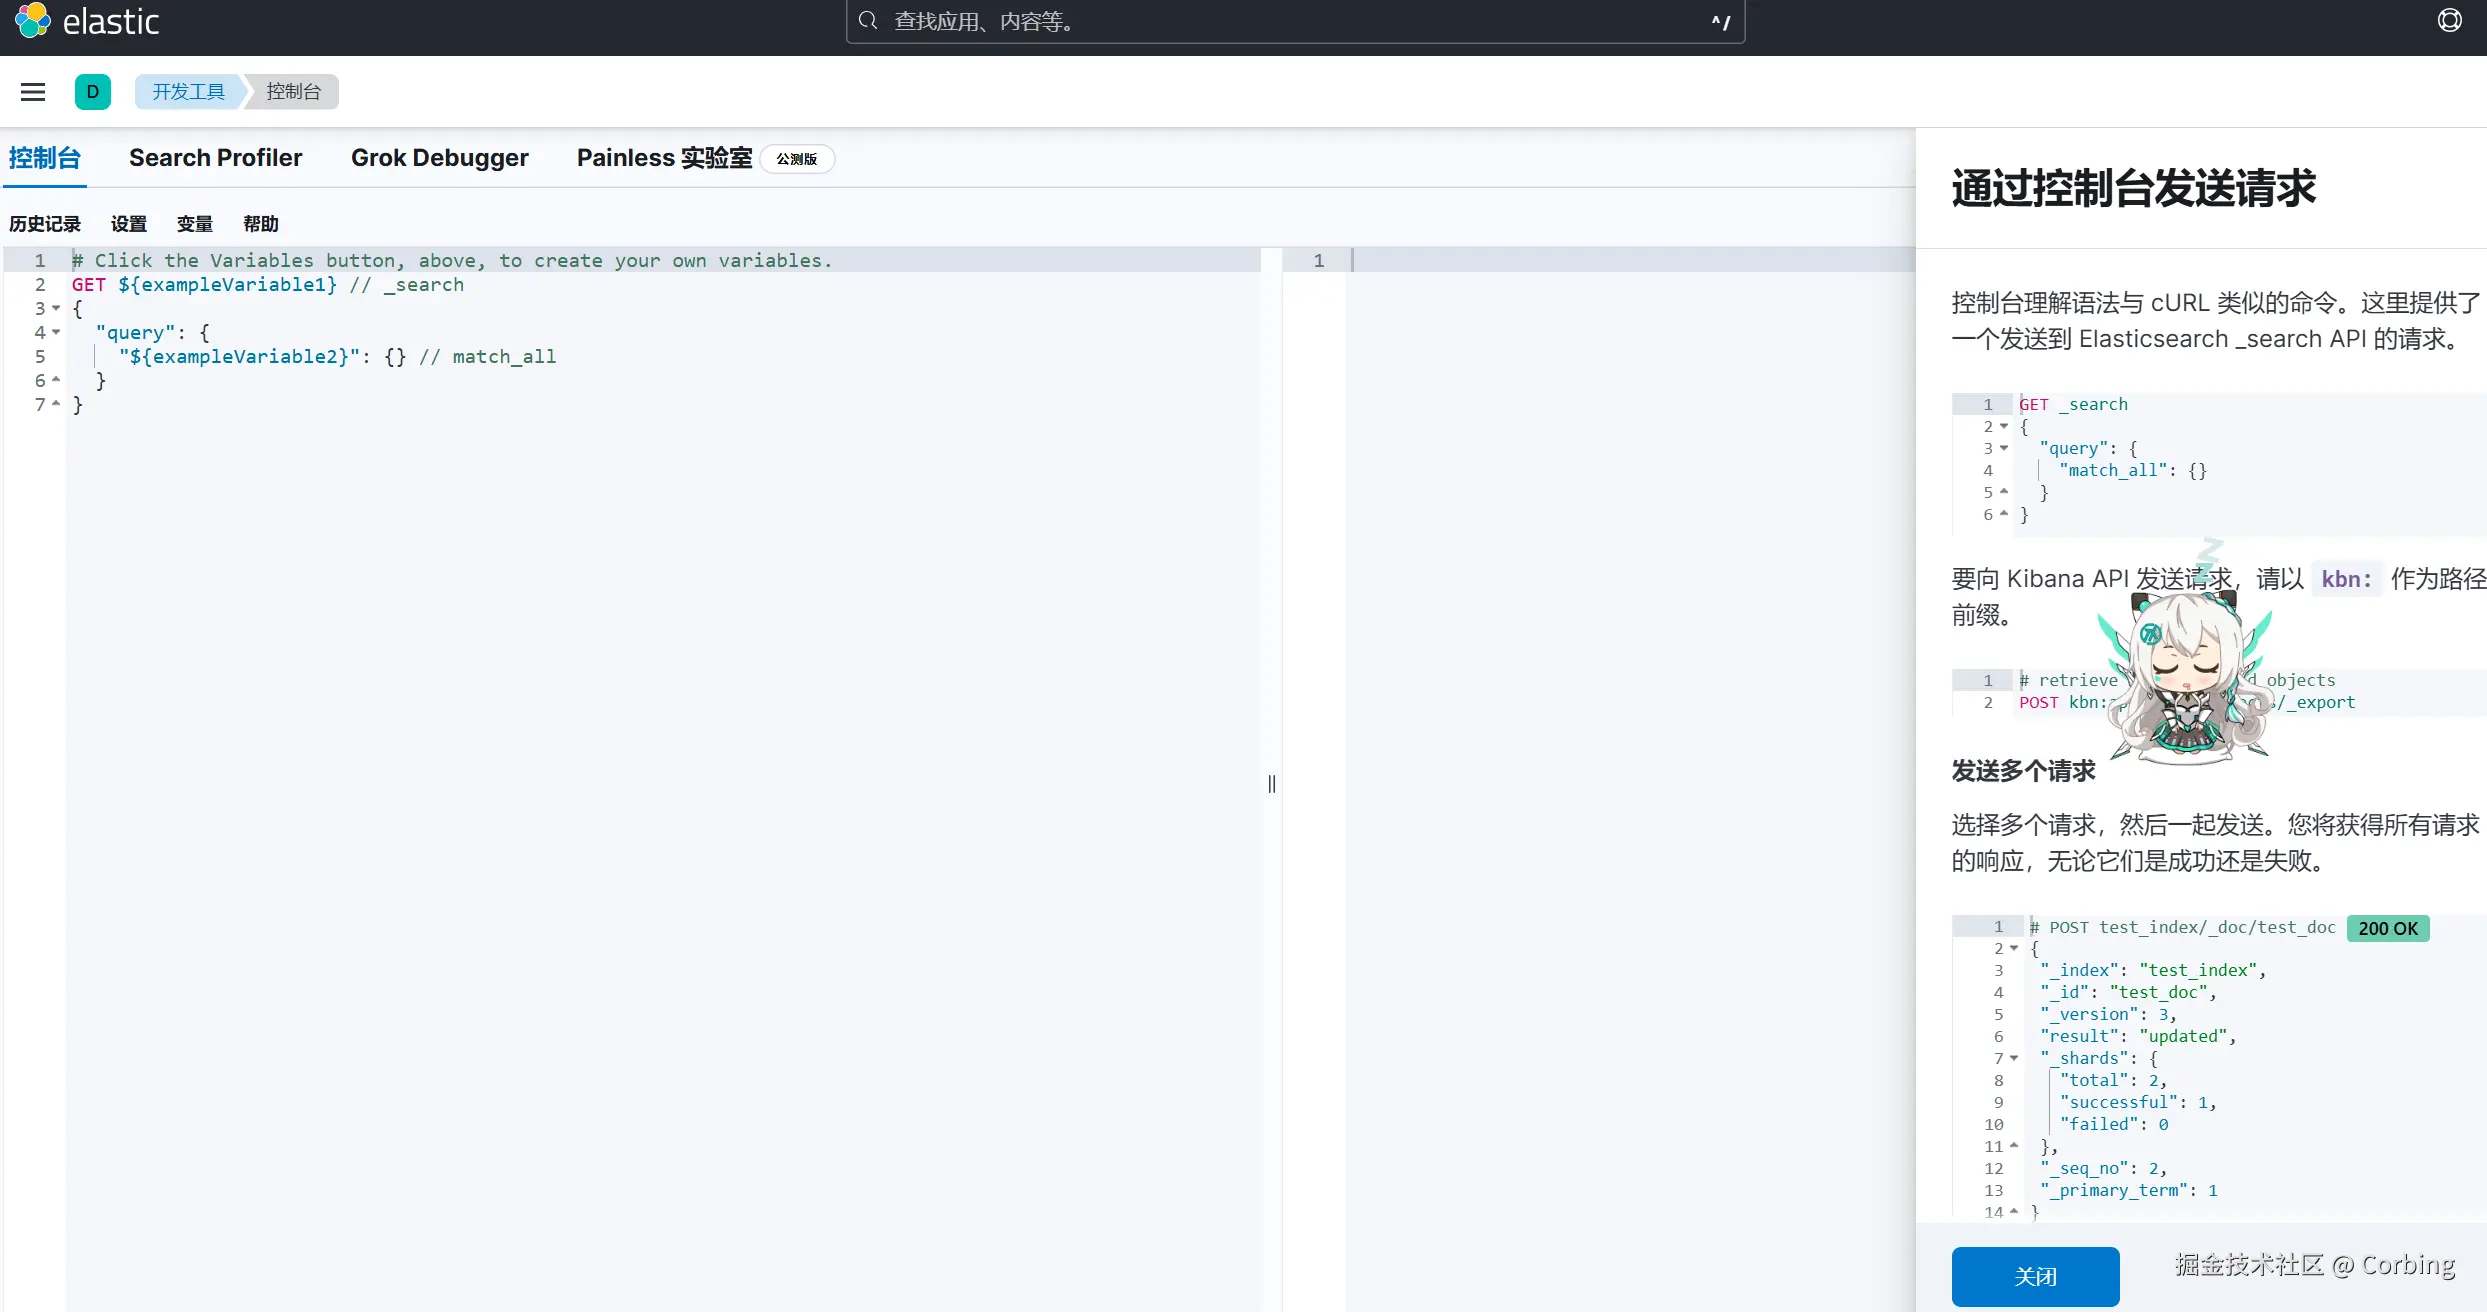Image resolution: width=2487 pixels, height=1313 pixels.
Task: Open the hamburger navigation menu
Action: click(x=33, y=92)
